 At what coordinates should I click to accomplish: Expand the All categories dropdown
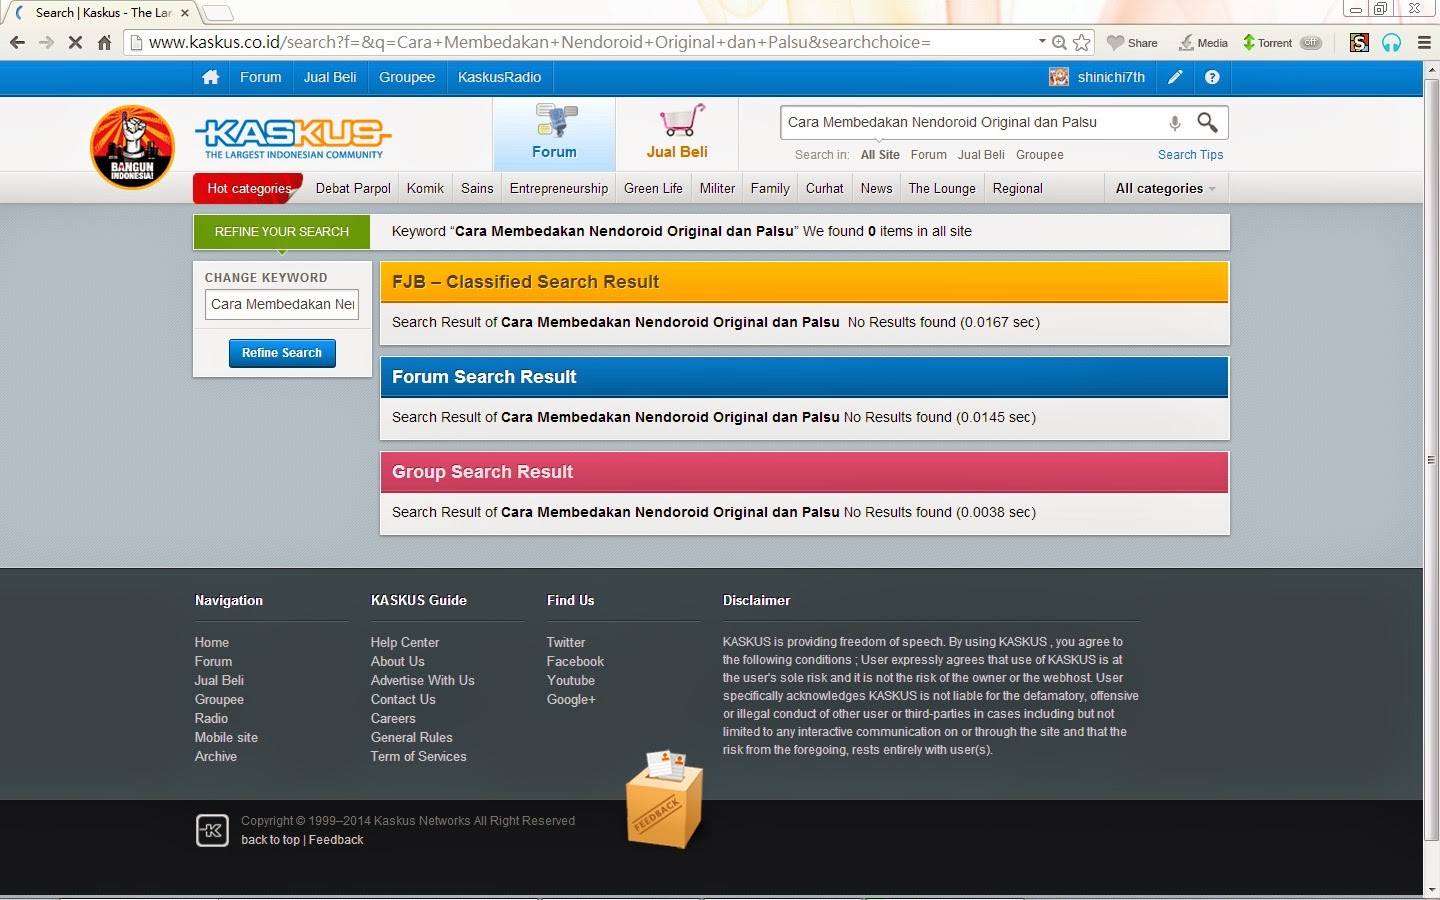point(1165,188)
